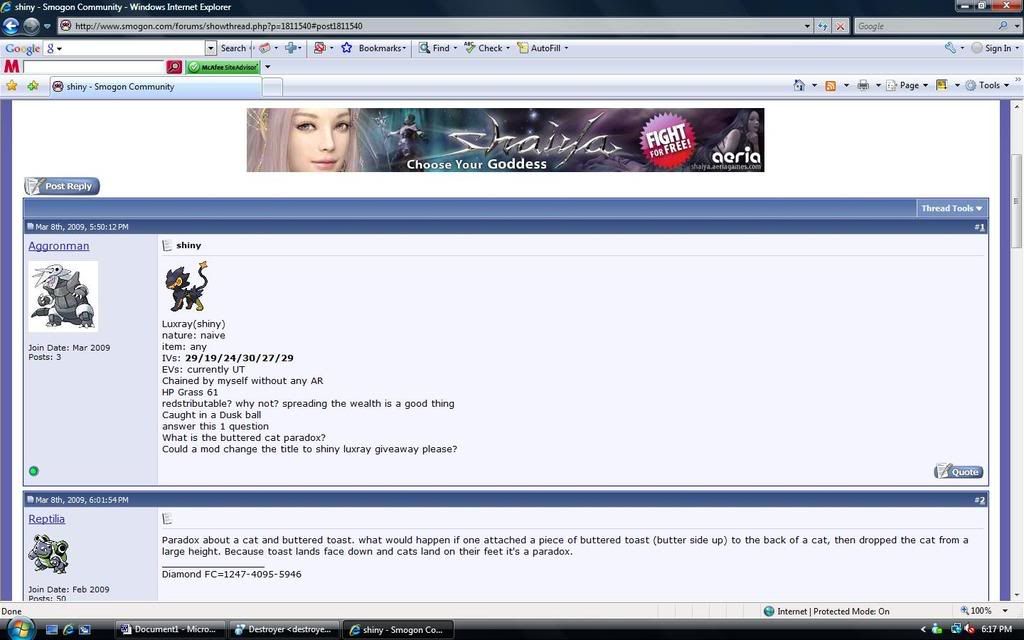Click the Windows Start orb
Screen dimensions: 1024x640
point(17,629)
